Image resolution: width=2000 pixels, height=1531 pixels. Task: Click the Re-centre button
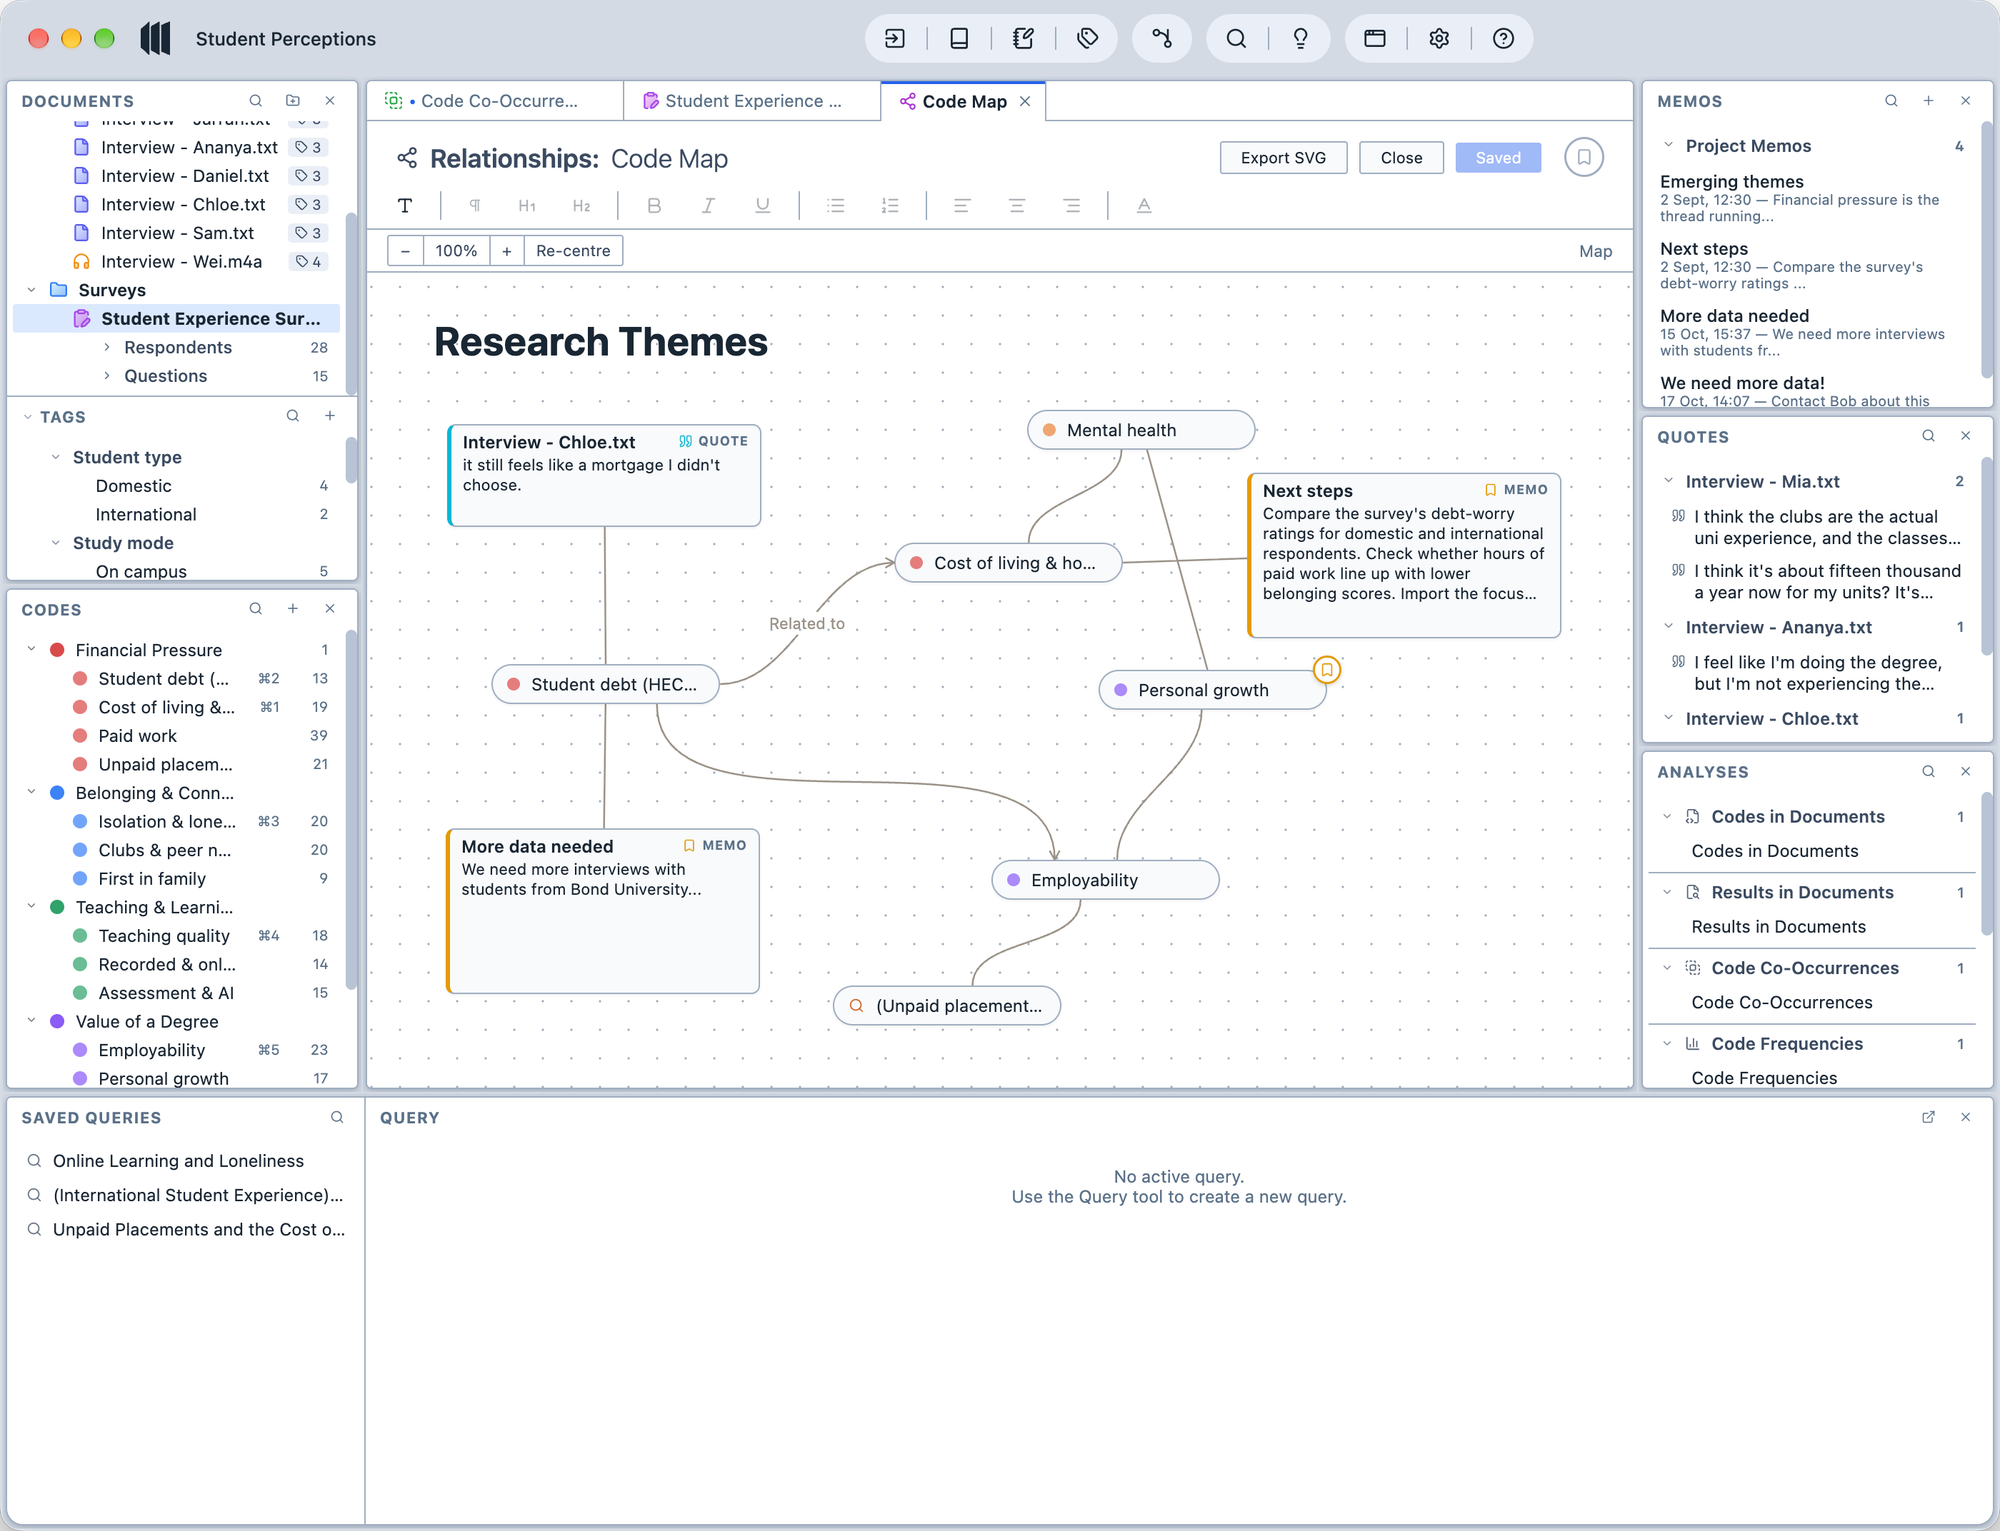[x=573, y=251]
